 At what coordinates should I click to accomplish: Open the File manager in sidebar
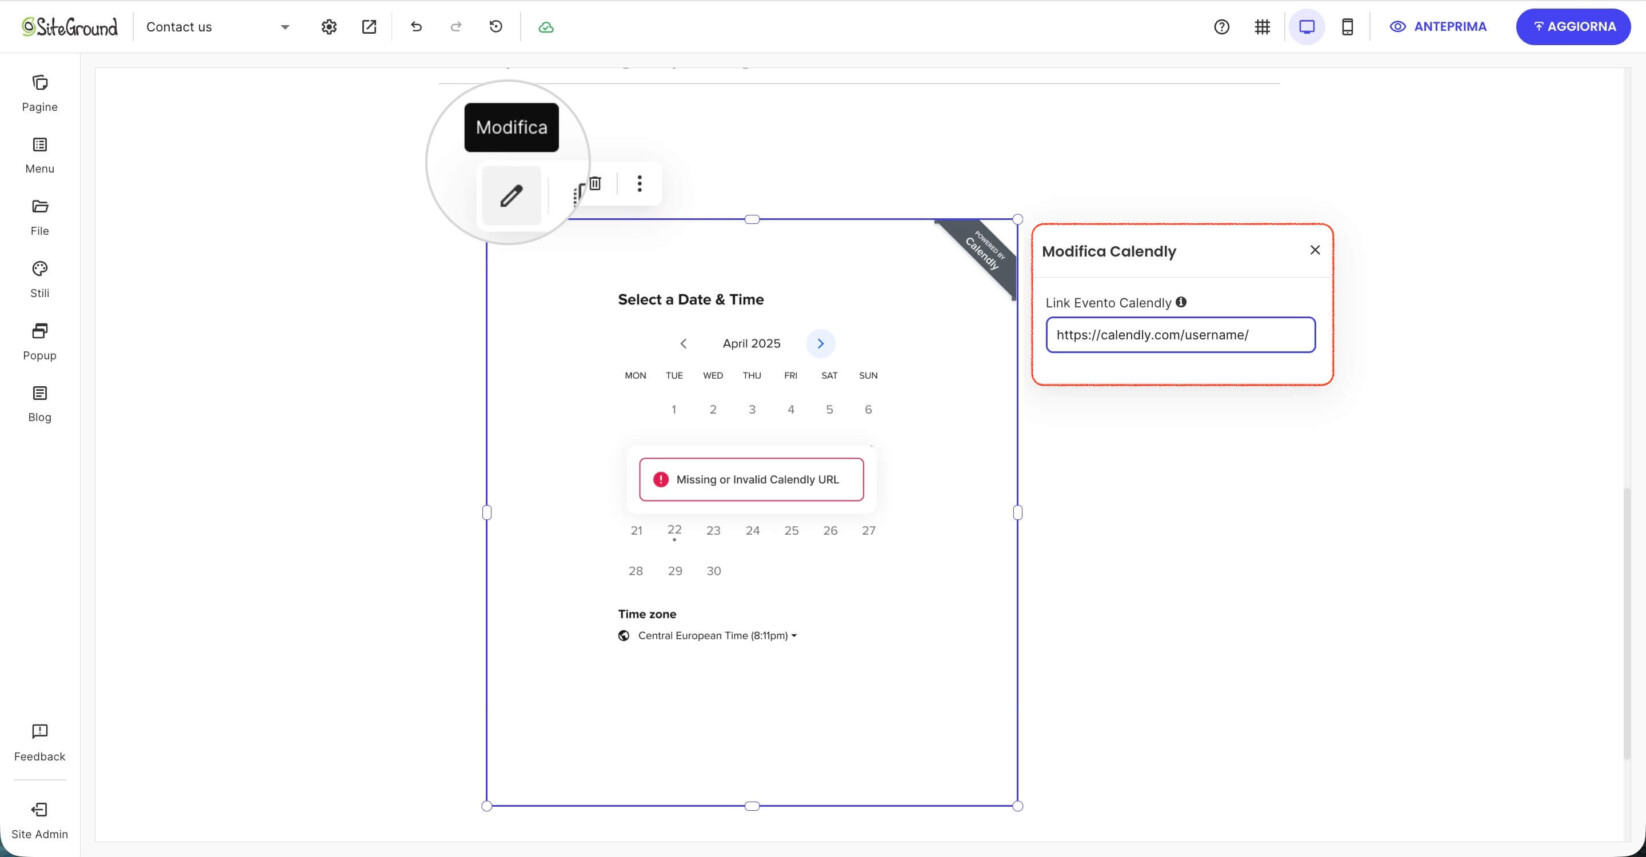click(x=40, y=217)
